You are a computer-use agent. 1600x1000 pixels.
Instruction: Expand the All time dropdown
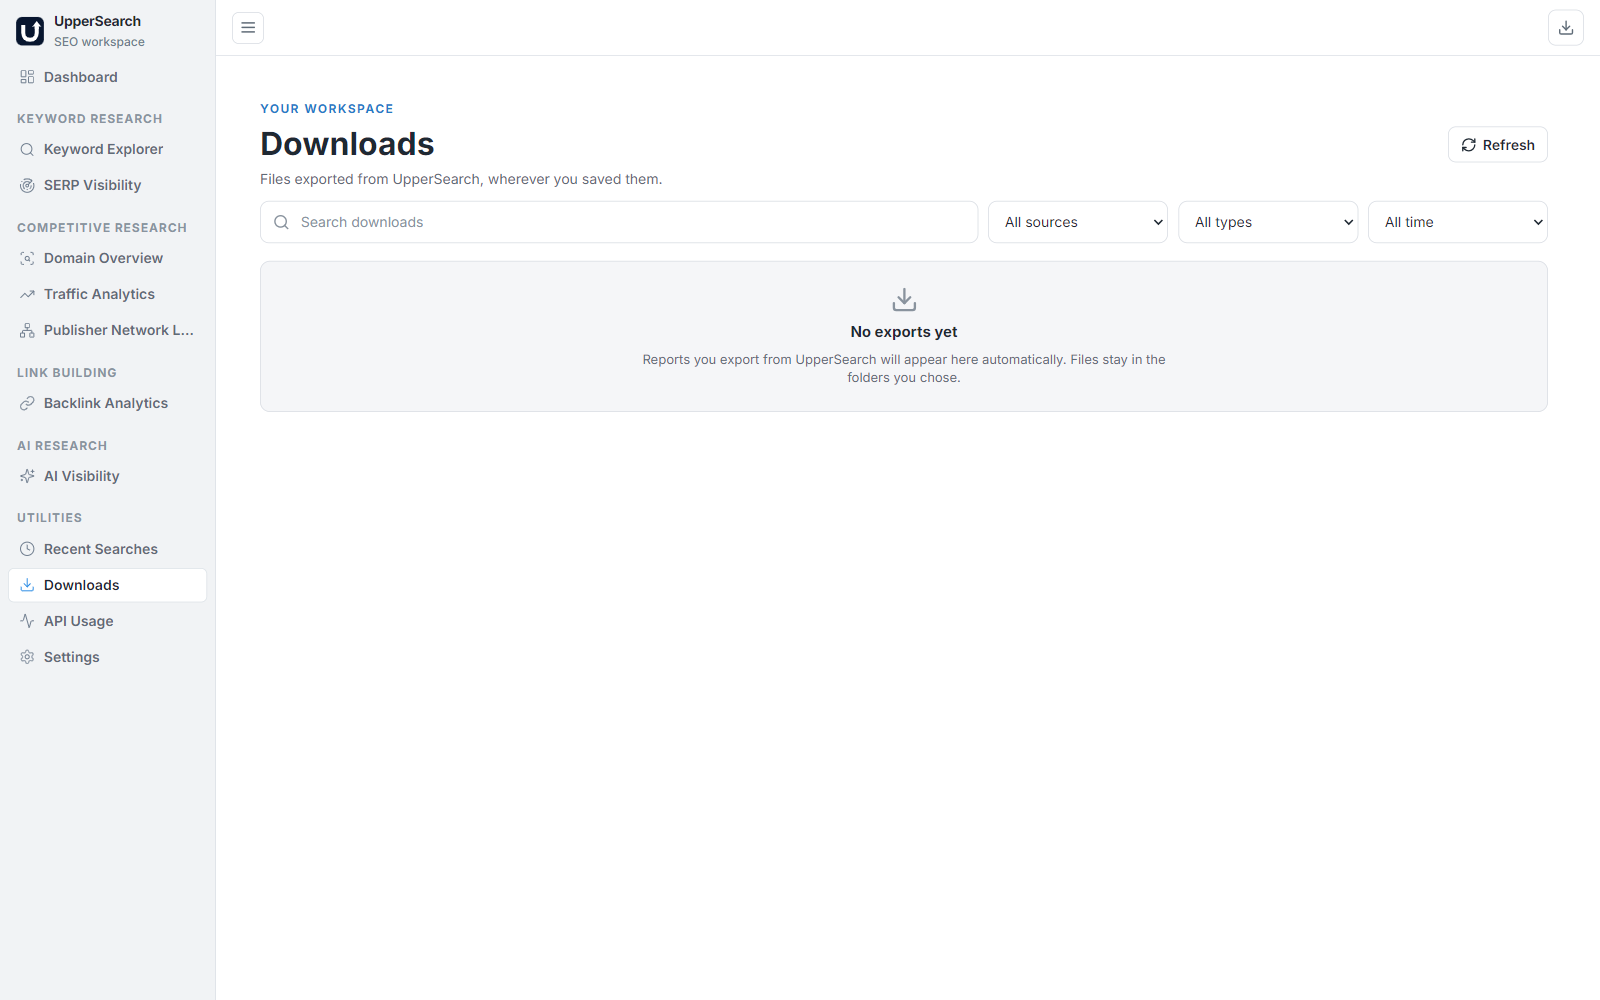coord(1458,222)
